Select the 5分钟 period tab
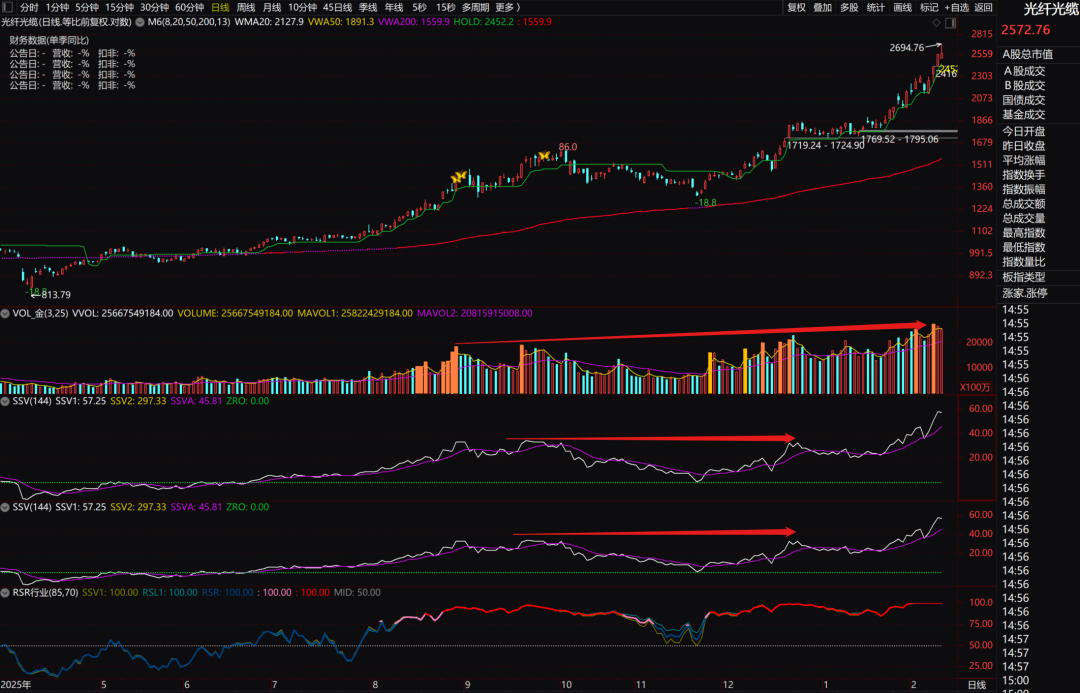Image resolution: width=1080 pixels, height=693 pixels. tap(87, 7)
